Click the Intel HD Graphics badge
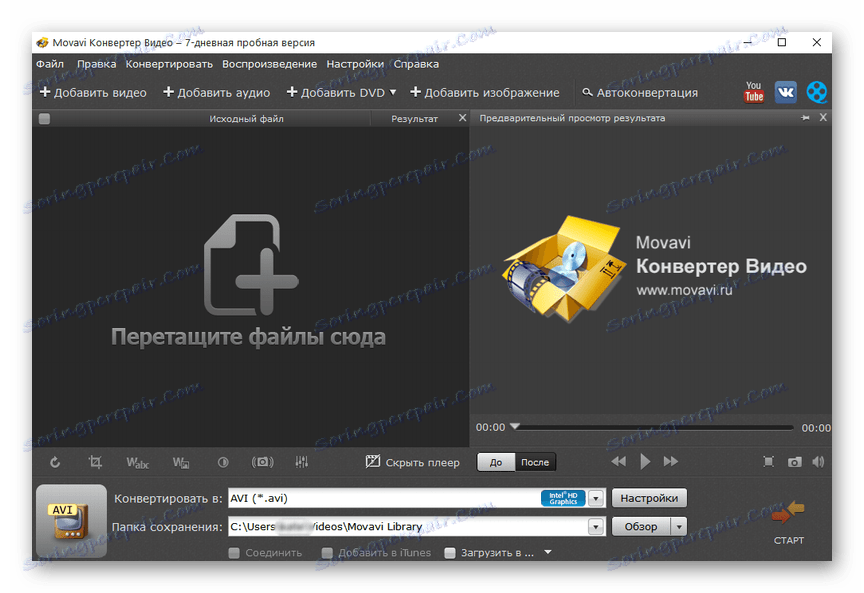Image resolution: width=864 pixels, height=593 pixels. pyautogui.click(x=563, y=498)
